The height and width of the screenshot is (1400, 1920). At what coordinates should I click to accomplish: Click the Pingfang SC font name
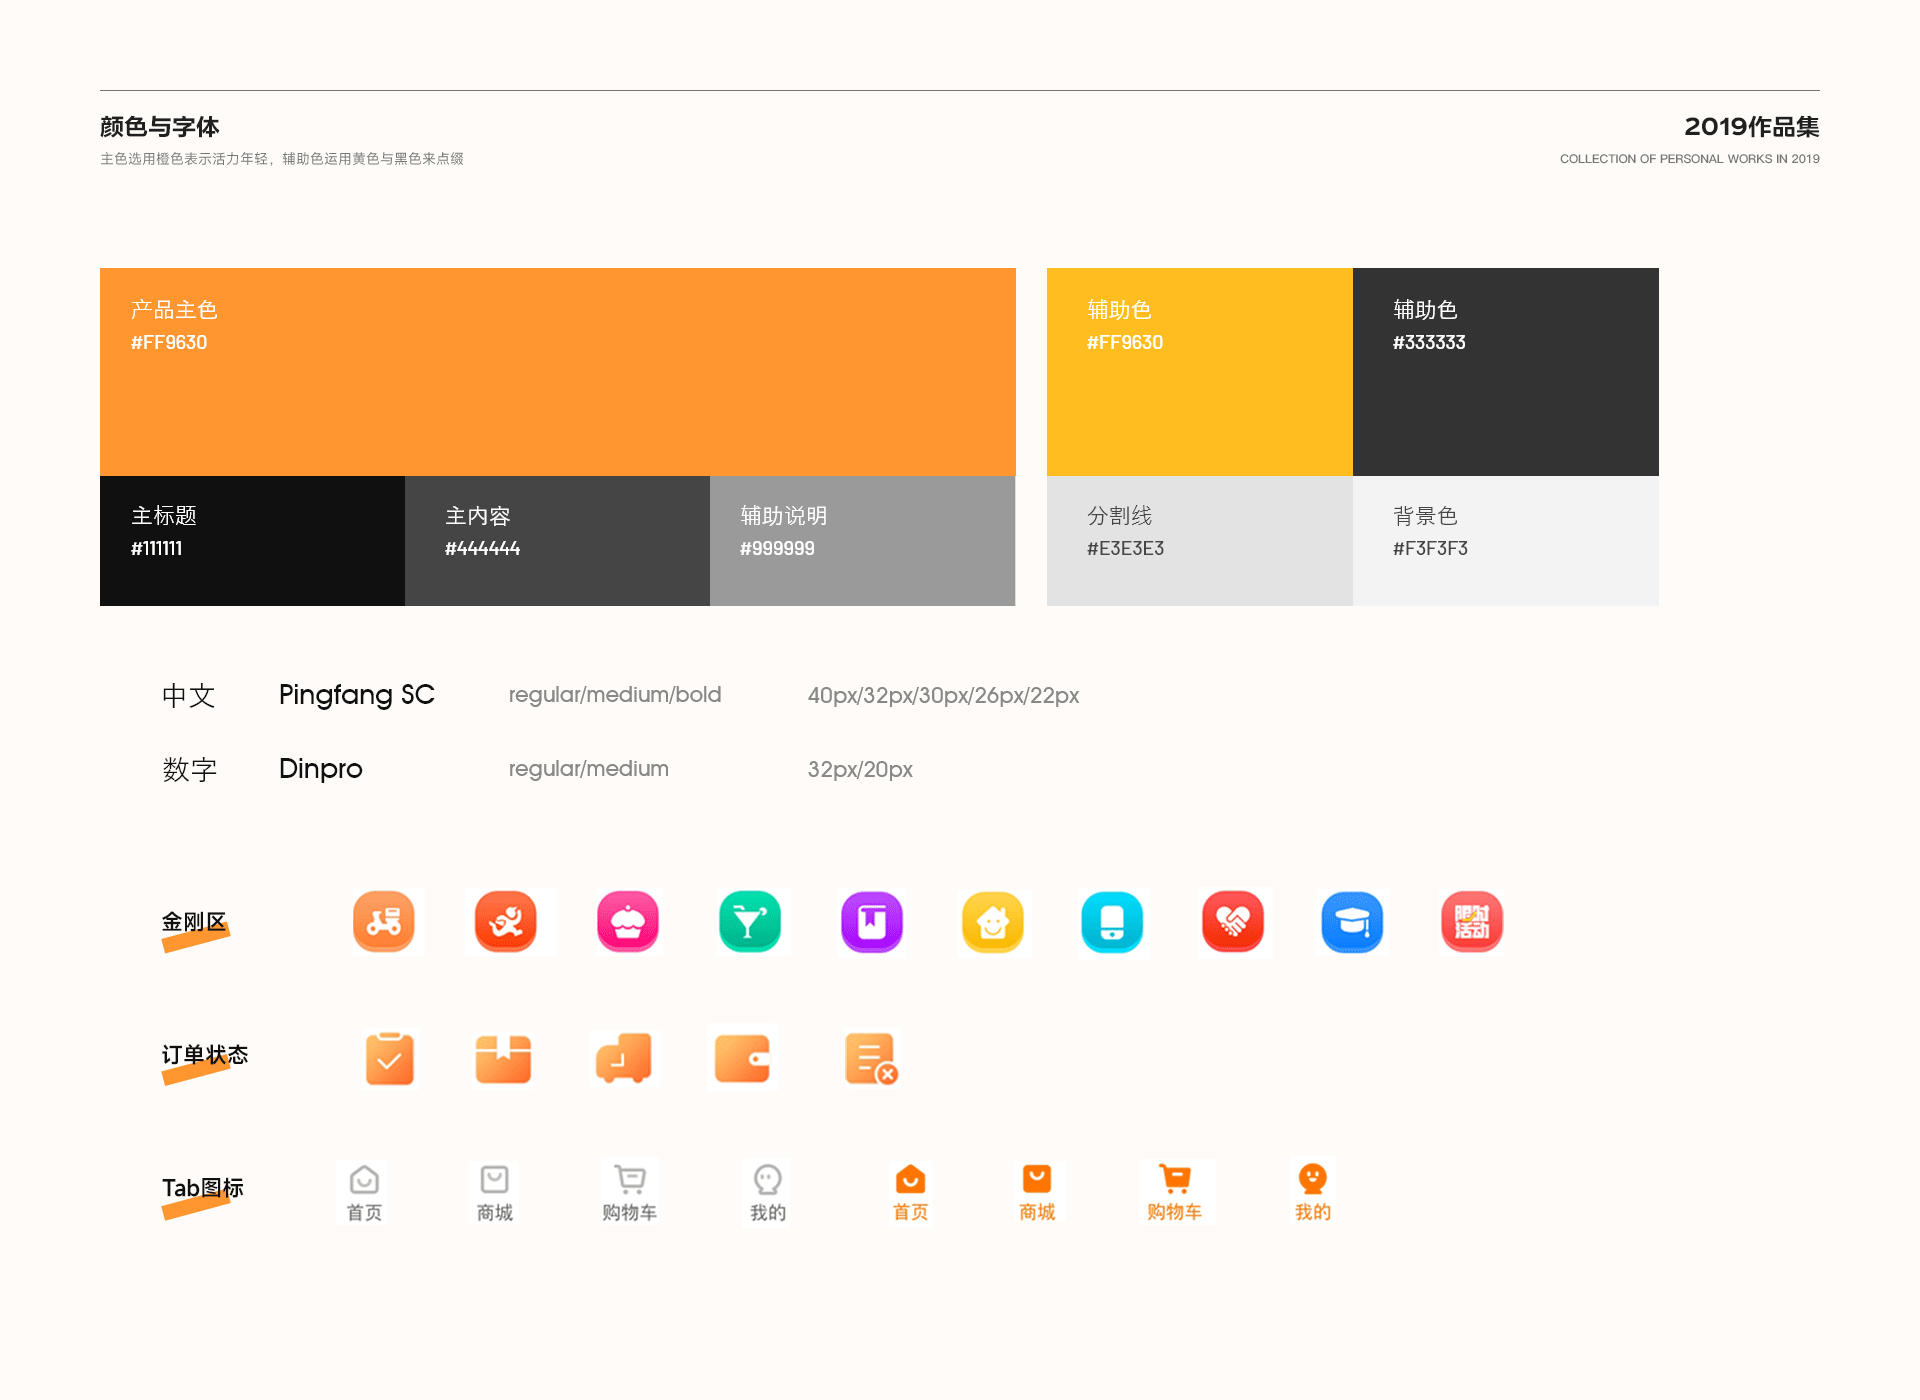click(x=357, y=695)
